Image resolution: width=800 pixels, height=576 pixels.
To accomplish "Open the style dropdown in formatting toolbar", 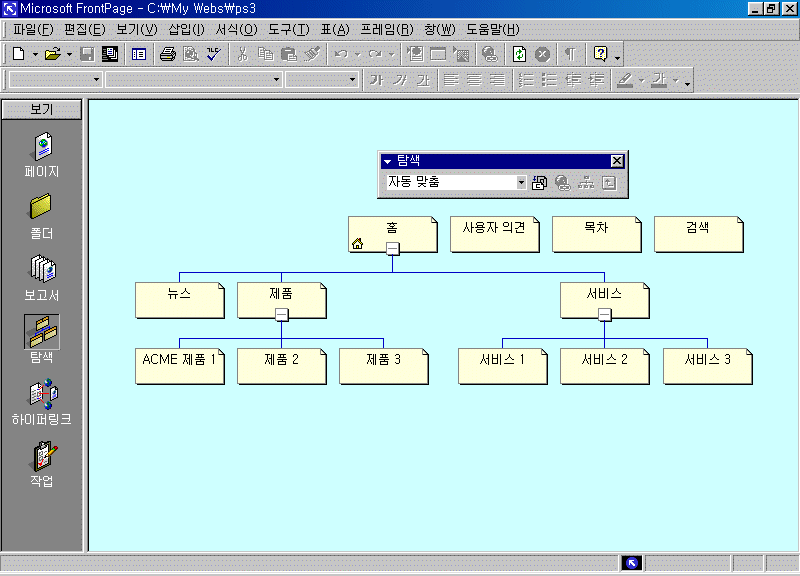I will point(96,80).
